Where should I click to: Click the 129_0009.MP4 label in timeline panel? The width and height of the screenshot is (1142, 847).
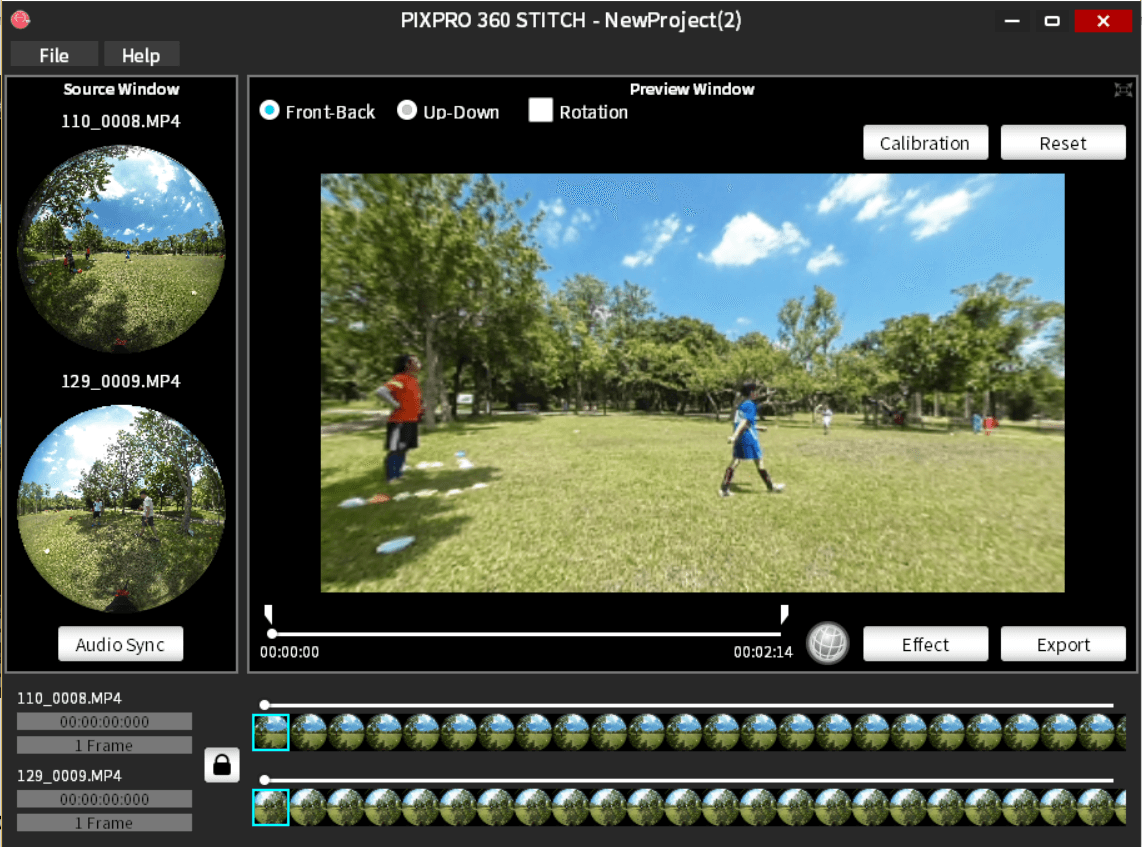69,775
